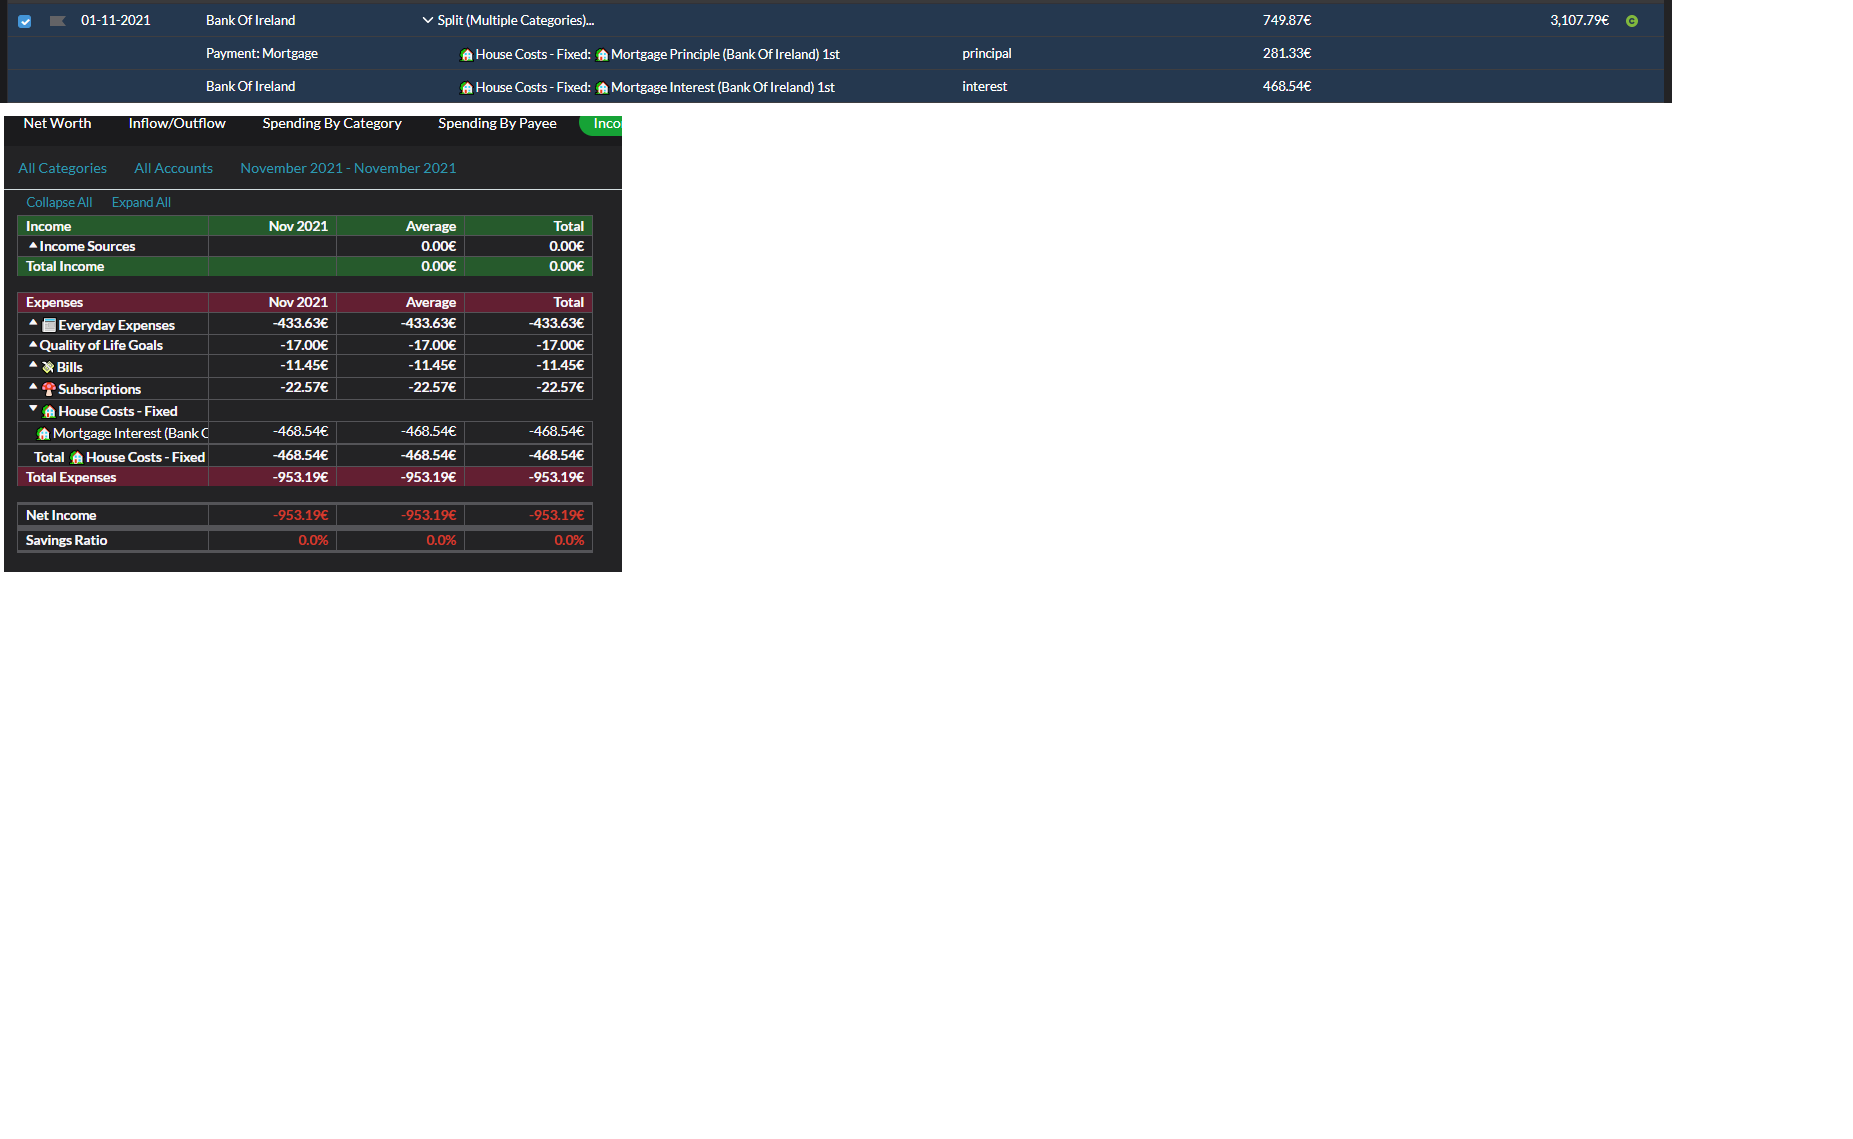1853x1139 pixels.
Task: Click Subscriptions Nov 2021 value -22.57€
Action: 304,387
